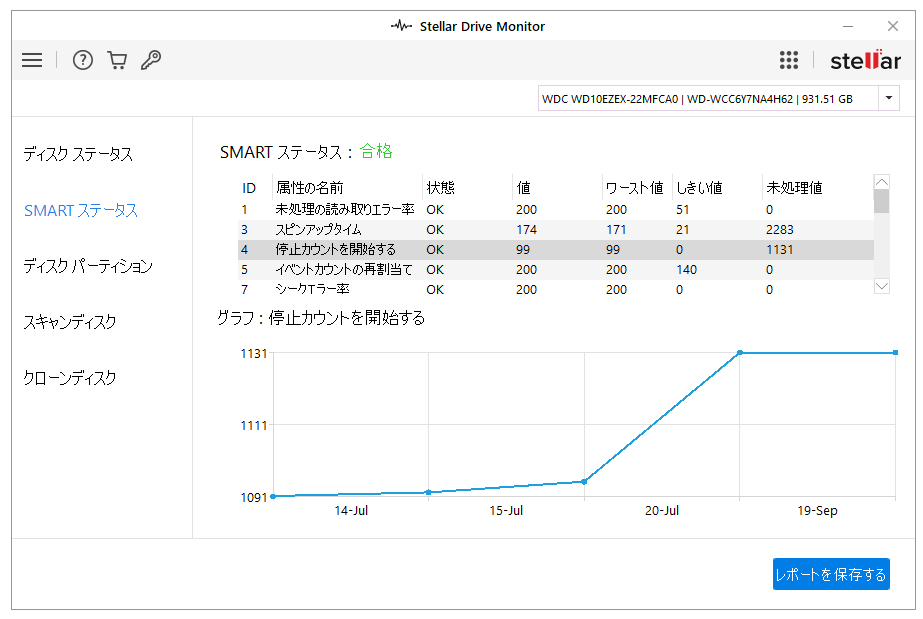Click the raw value 2283 cell

click(x=779, y=229)
